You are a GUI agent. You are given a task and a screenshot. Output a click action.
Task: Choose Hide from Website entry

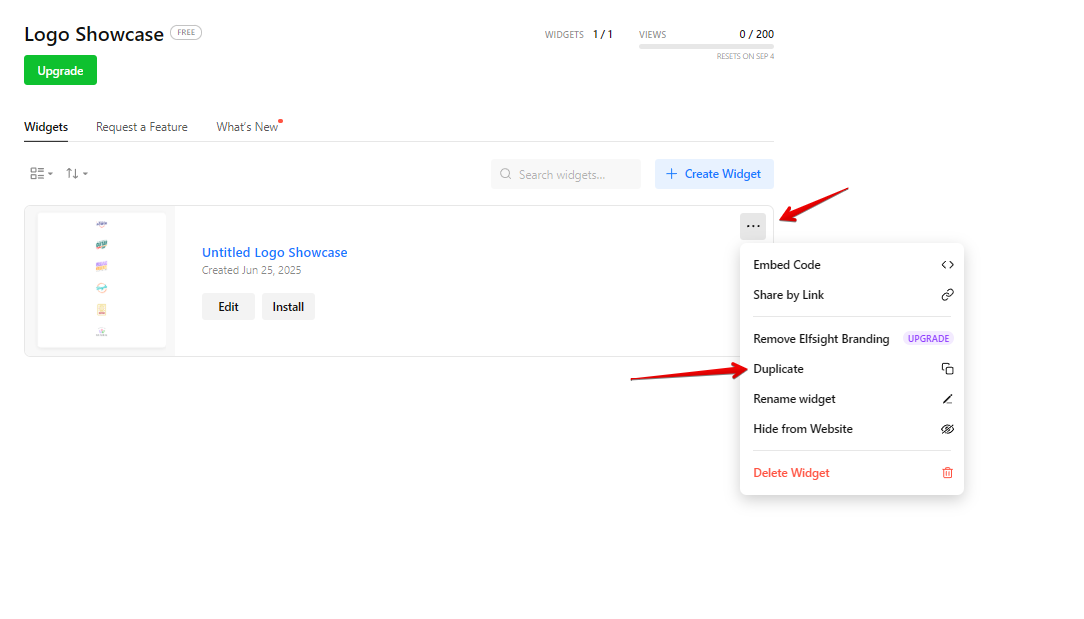[852, 429]
